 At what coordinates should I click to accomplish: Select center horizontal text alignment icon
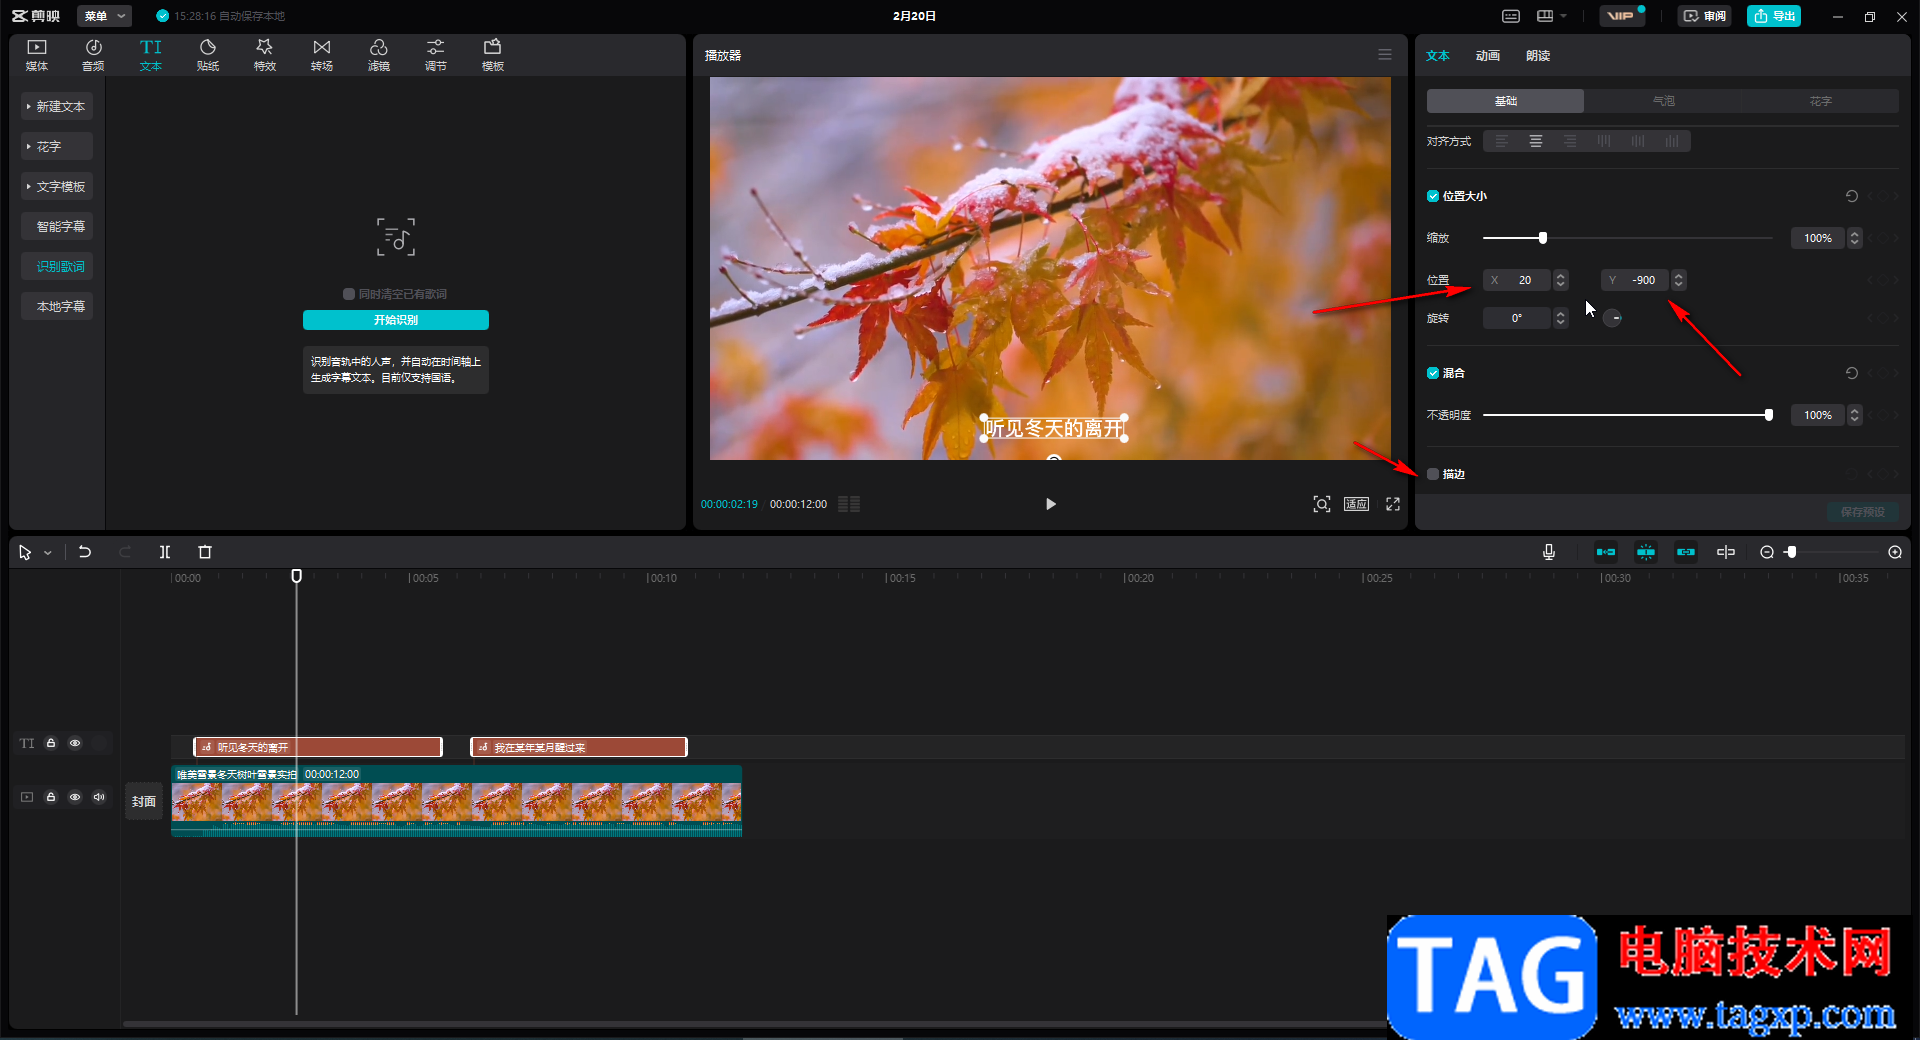coord(1536,141)
